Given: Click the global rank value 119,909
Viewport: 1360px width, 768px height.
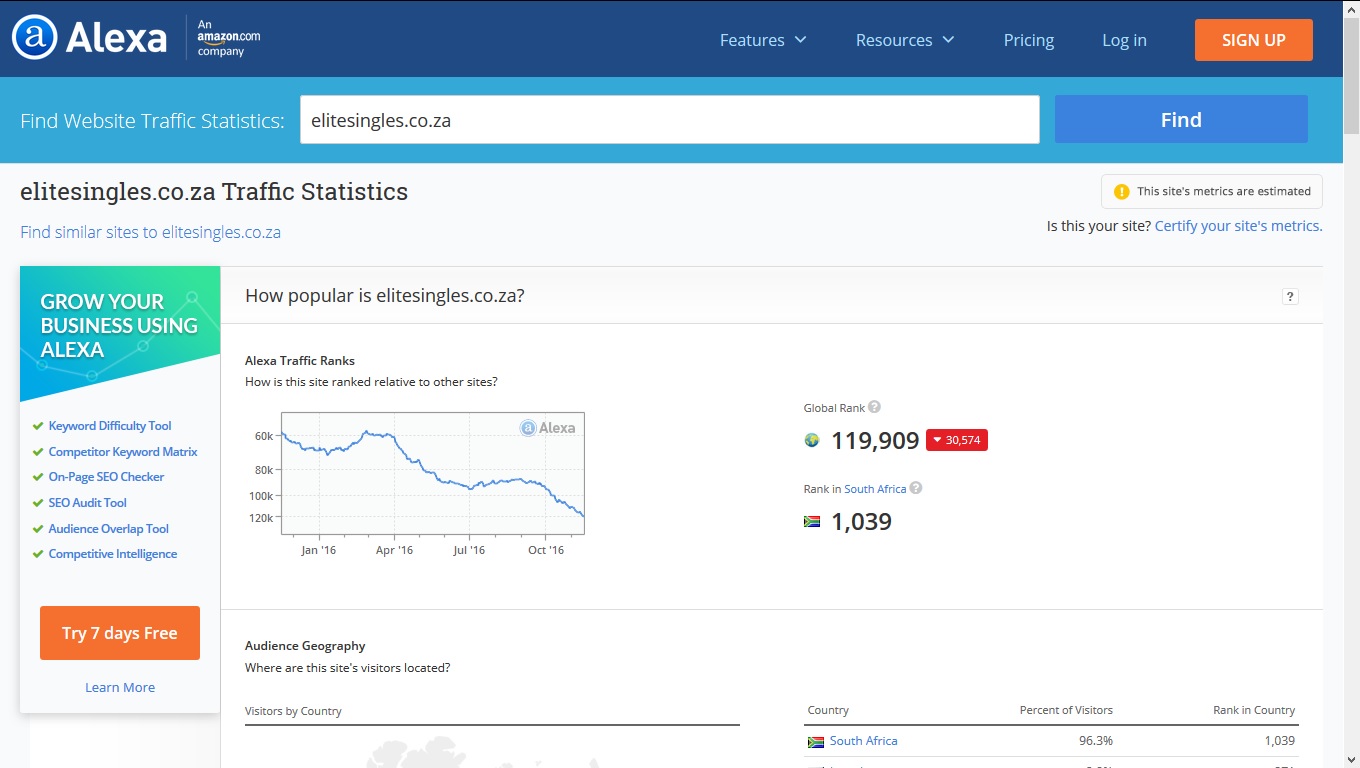Looking at the screenshot, I should tap(875, 440).
